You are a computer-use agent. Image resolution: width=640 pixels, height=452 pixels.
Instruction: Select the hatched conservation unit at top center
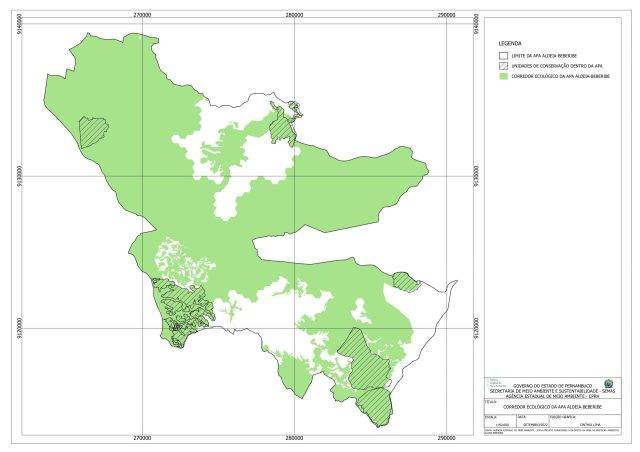[282, 125]
